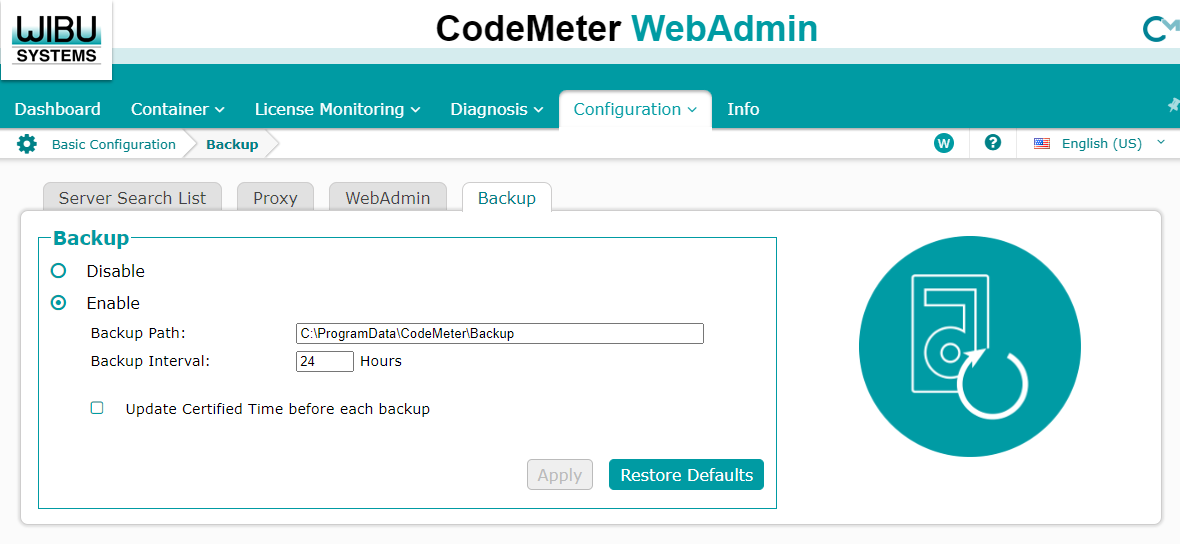Click the large backup disk illustration

969,347
